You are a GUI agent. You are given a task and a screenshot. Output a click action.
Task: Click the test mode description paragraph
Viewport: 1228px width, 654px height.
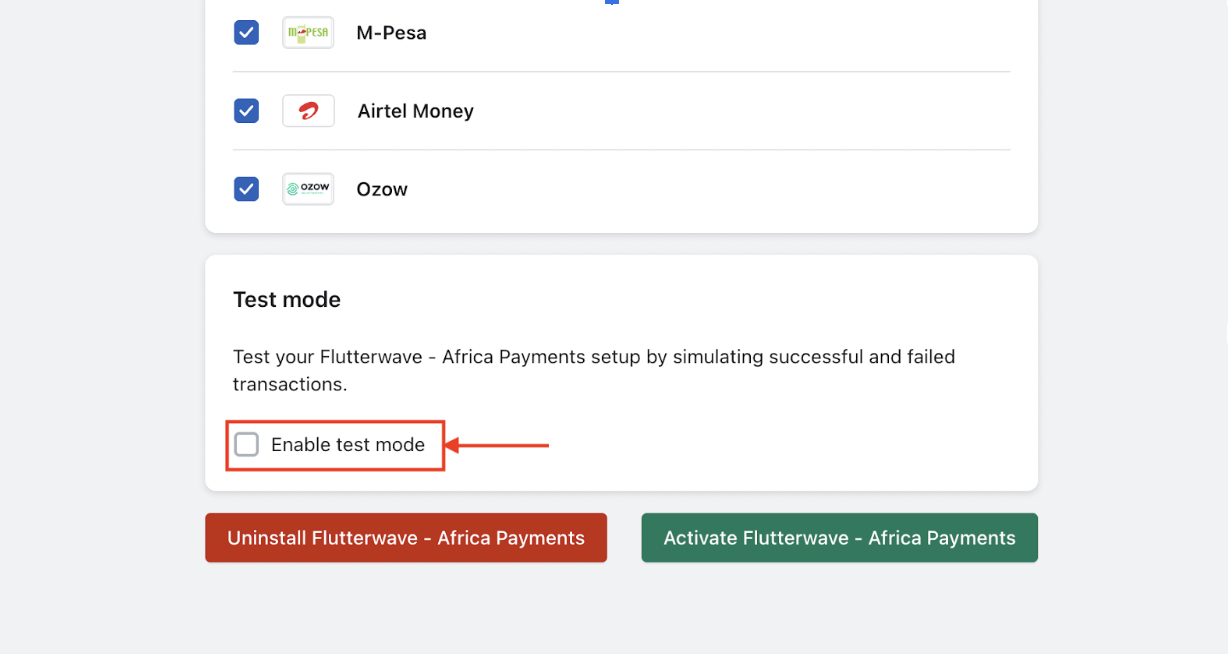click(x=594, y=370)
